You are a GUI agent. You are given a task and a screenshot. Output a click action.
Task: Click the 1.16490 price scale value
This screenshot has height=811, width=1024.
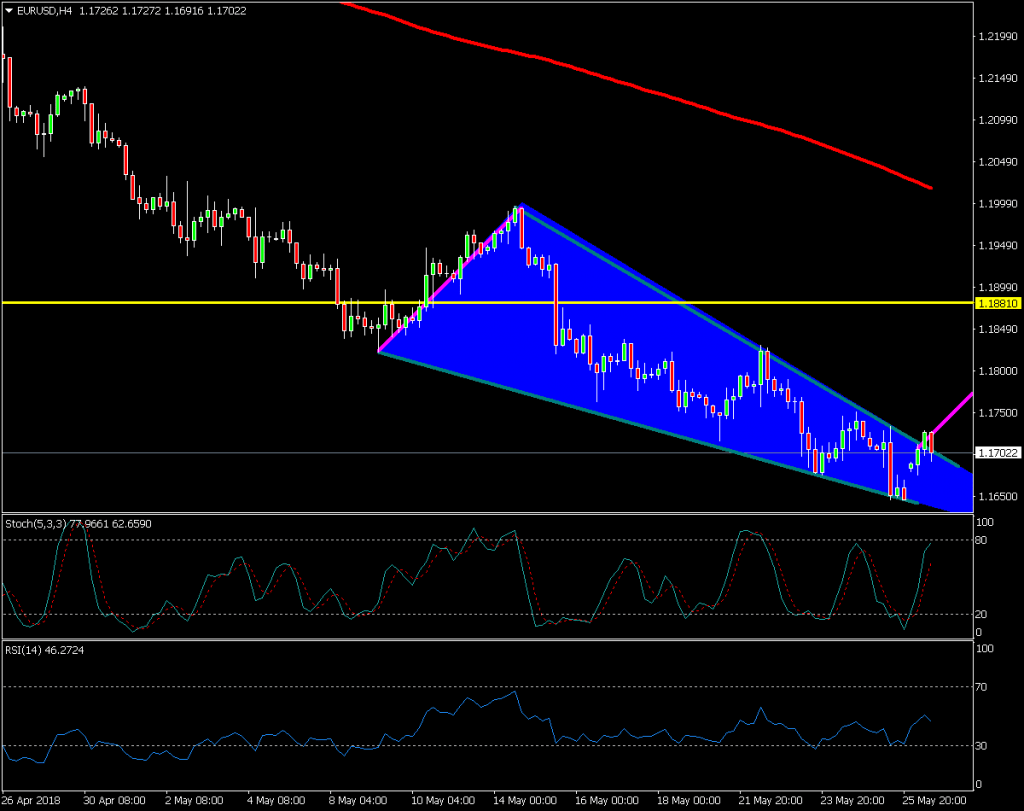pos(997,496)
